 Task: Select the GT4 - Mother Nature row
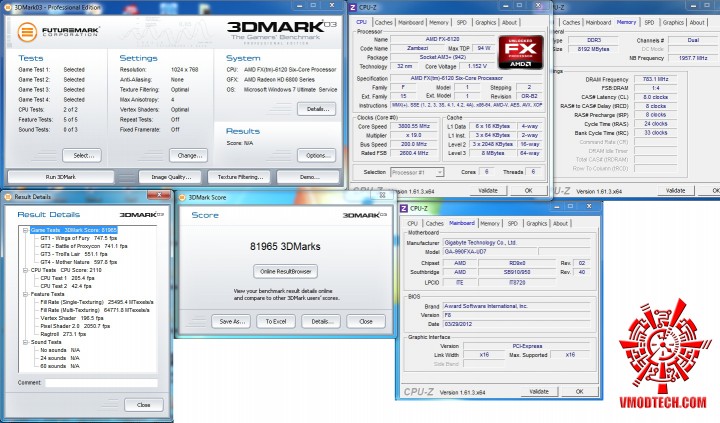[79, 262]
